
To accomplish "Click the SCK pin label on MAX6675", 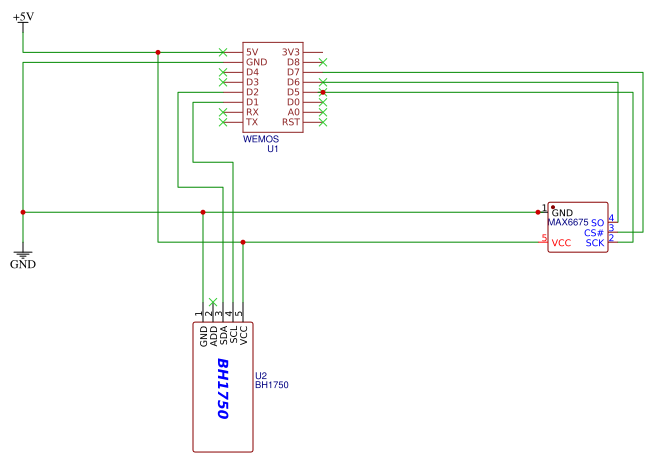I will [x=595, y=243].
